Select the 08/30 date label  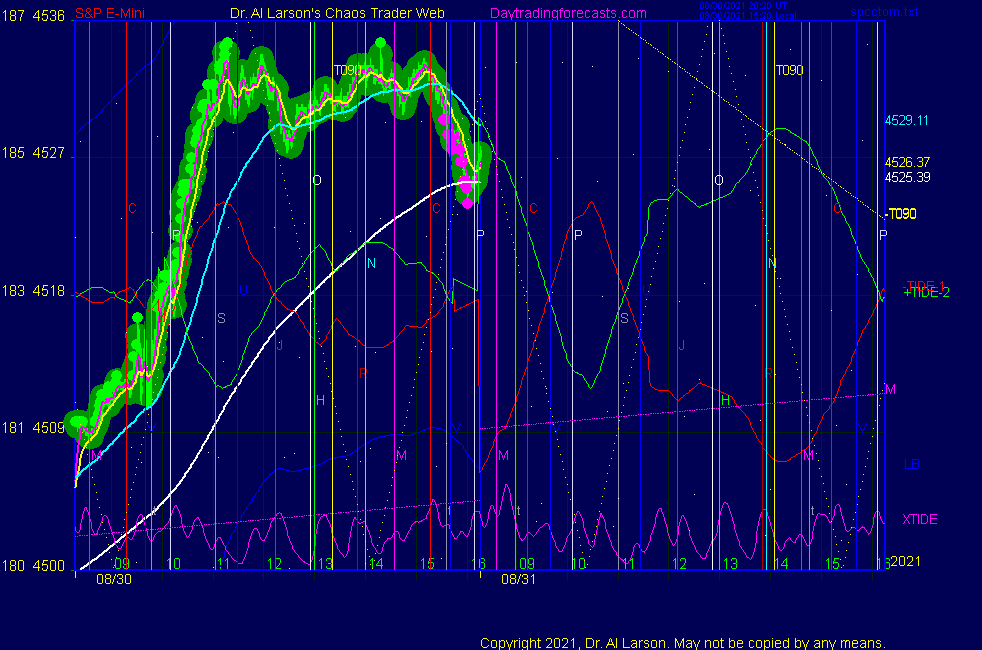pos(110,578)
